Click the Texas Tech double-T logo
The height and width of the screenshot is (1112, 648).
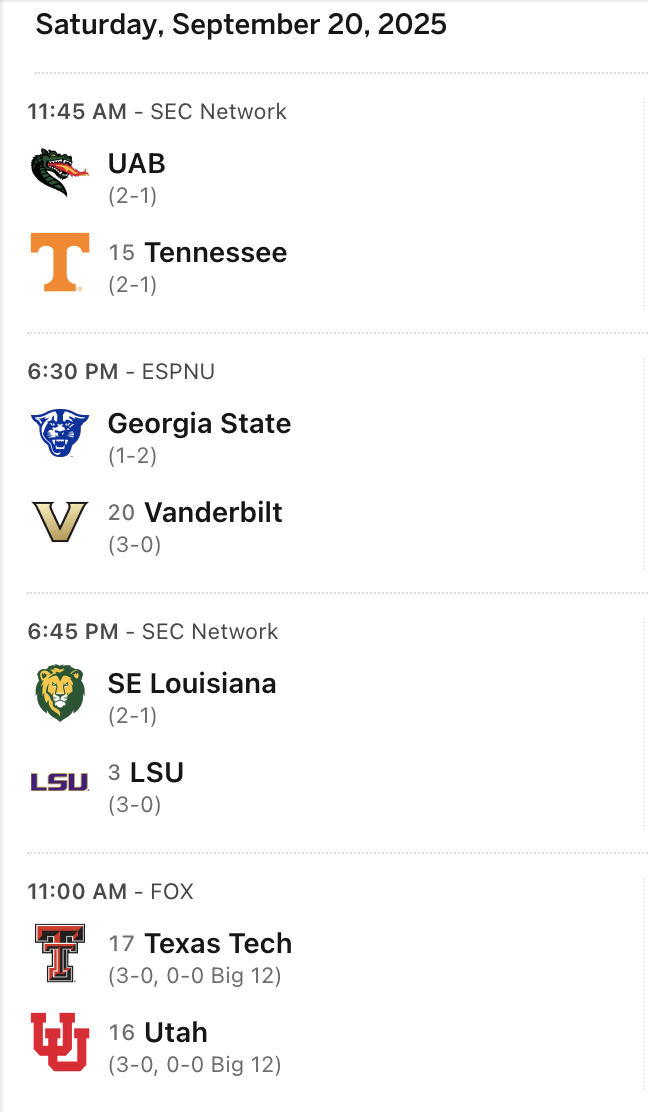[60, 953]
